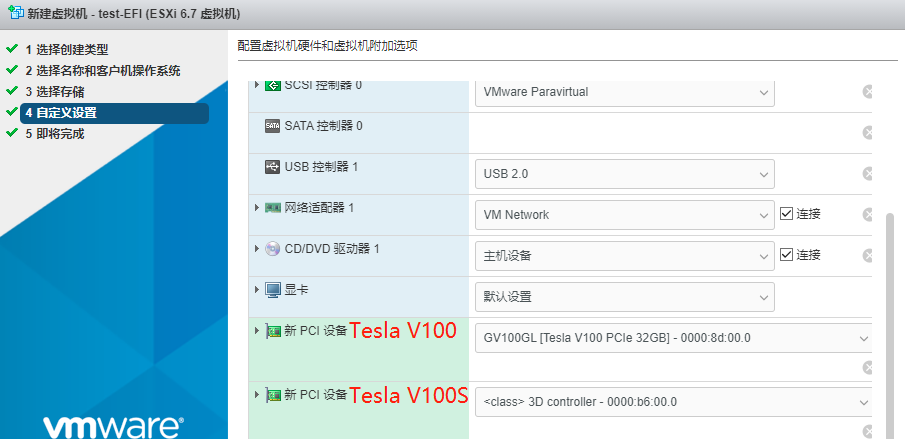This screenshot has height=439, width=905.
Task: Click the SCSI 控制器 0 device icon
Action: pyautogui.click(x=272, y=85)
